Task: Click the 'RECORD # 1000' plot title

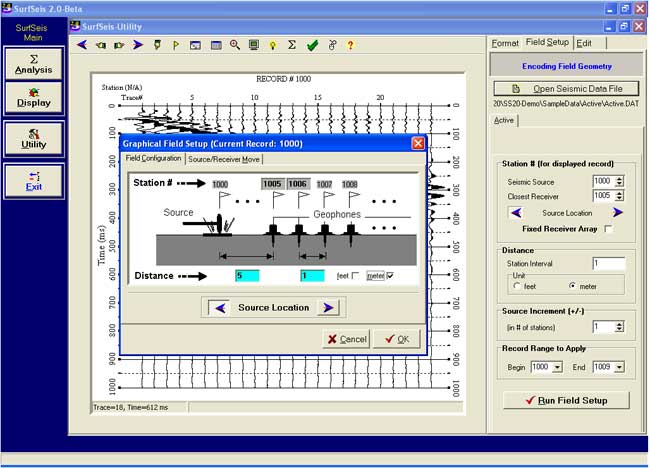Action: coord(284,79)
